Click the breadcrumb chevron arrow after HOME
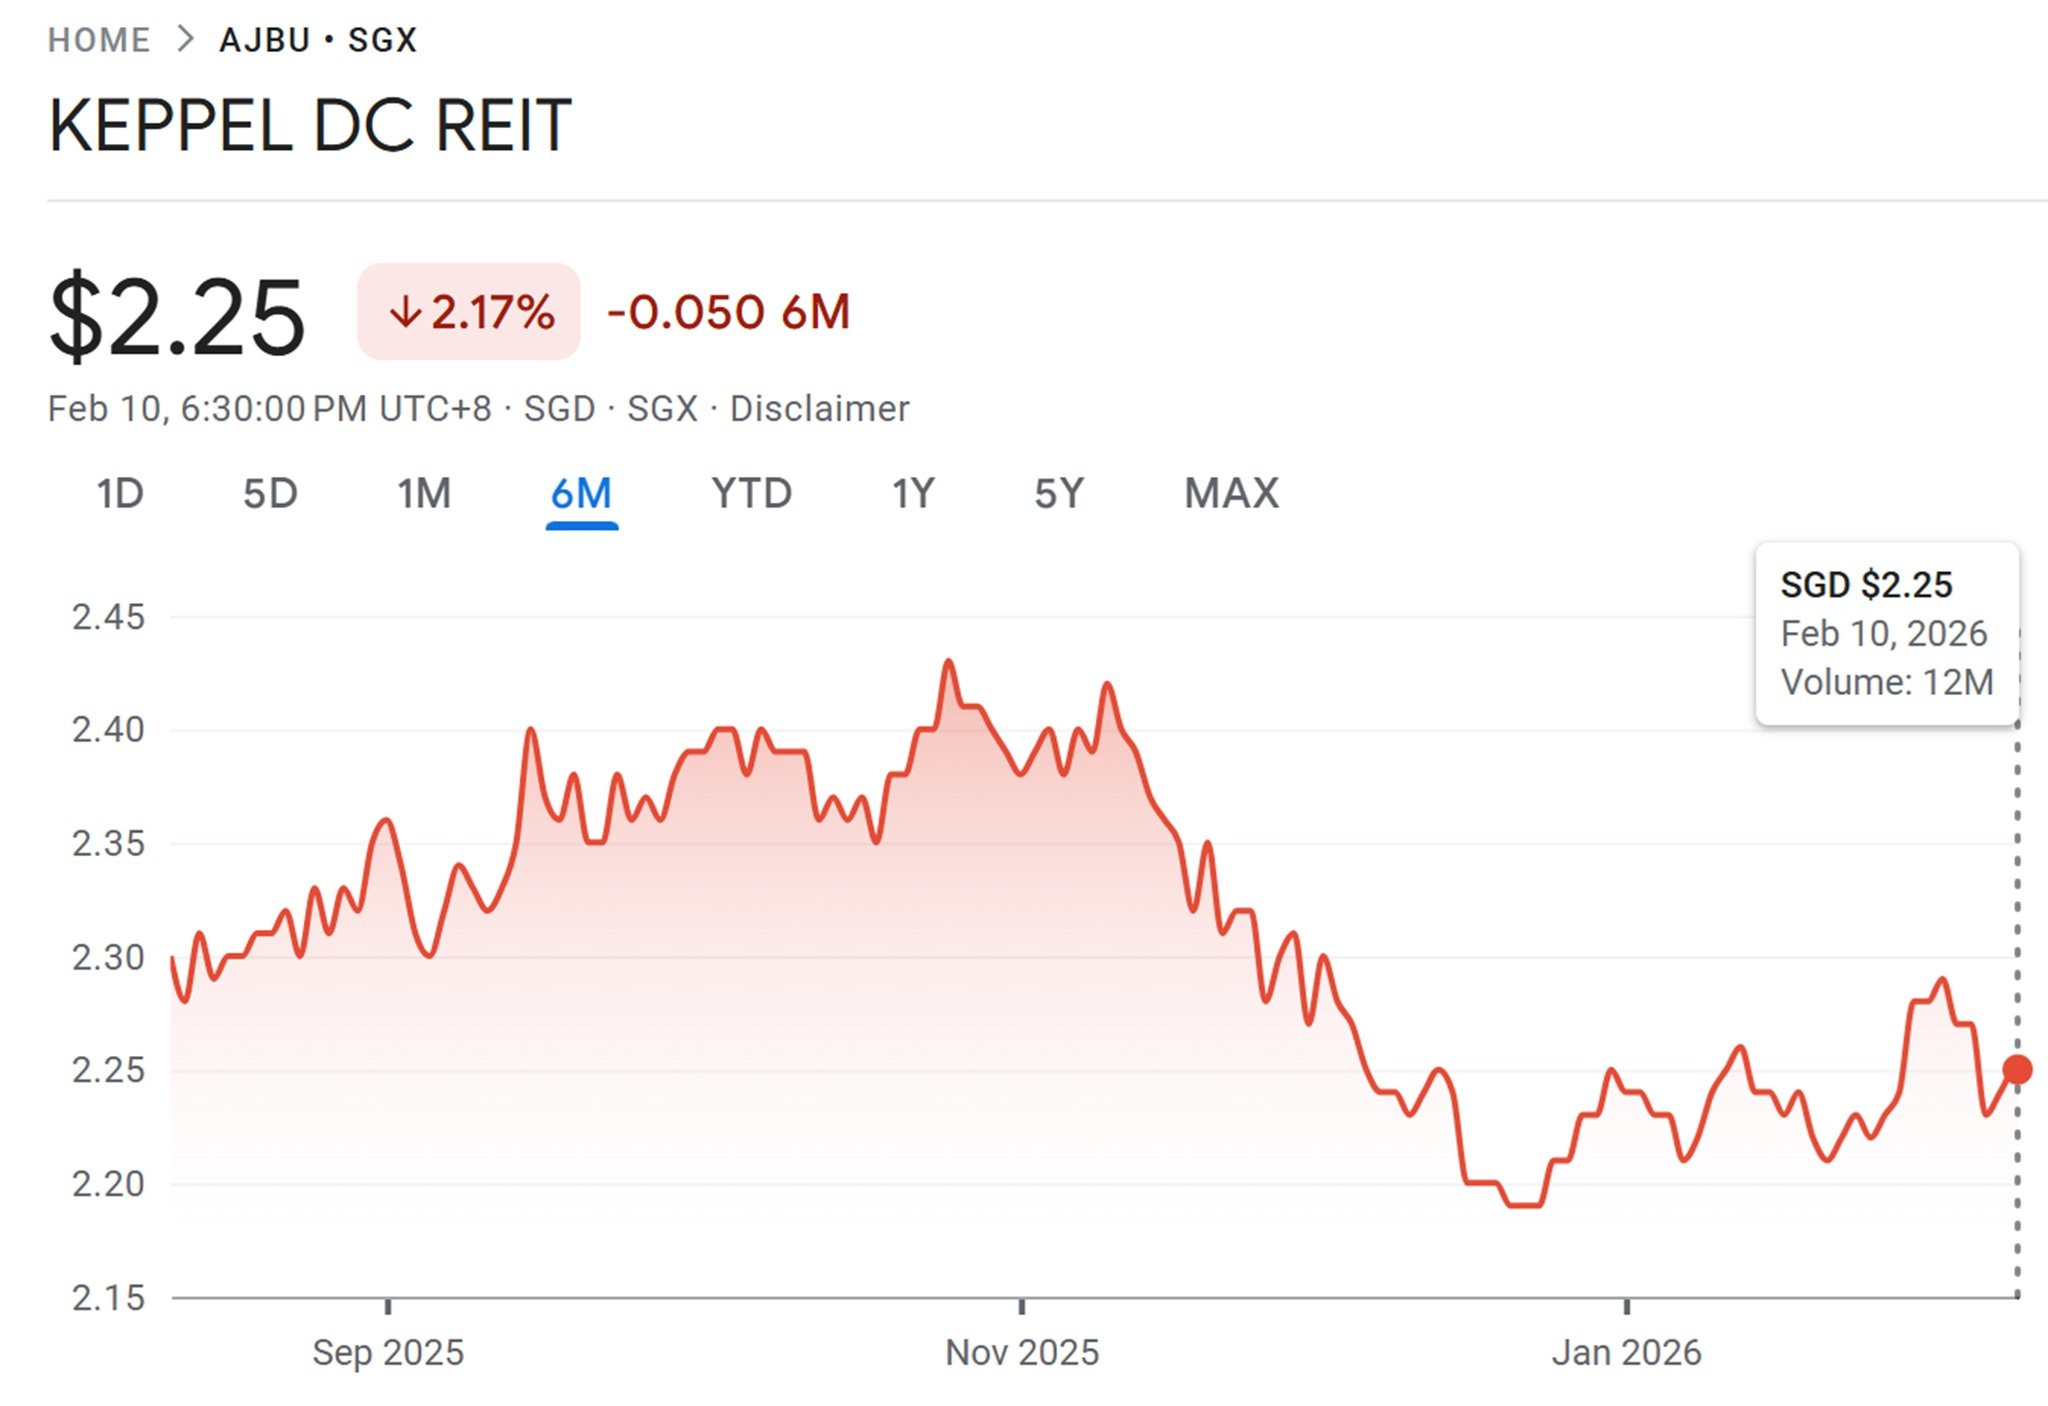2048x1406 pixels. point(185,40)
